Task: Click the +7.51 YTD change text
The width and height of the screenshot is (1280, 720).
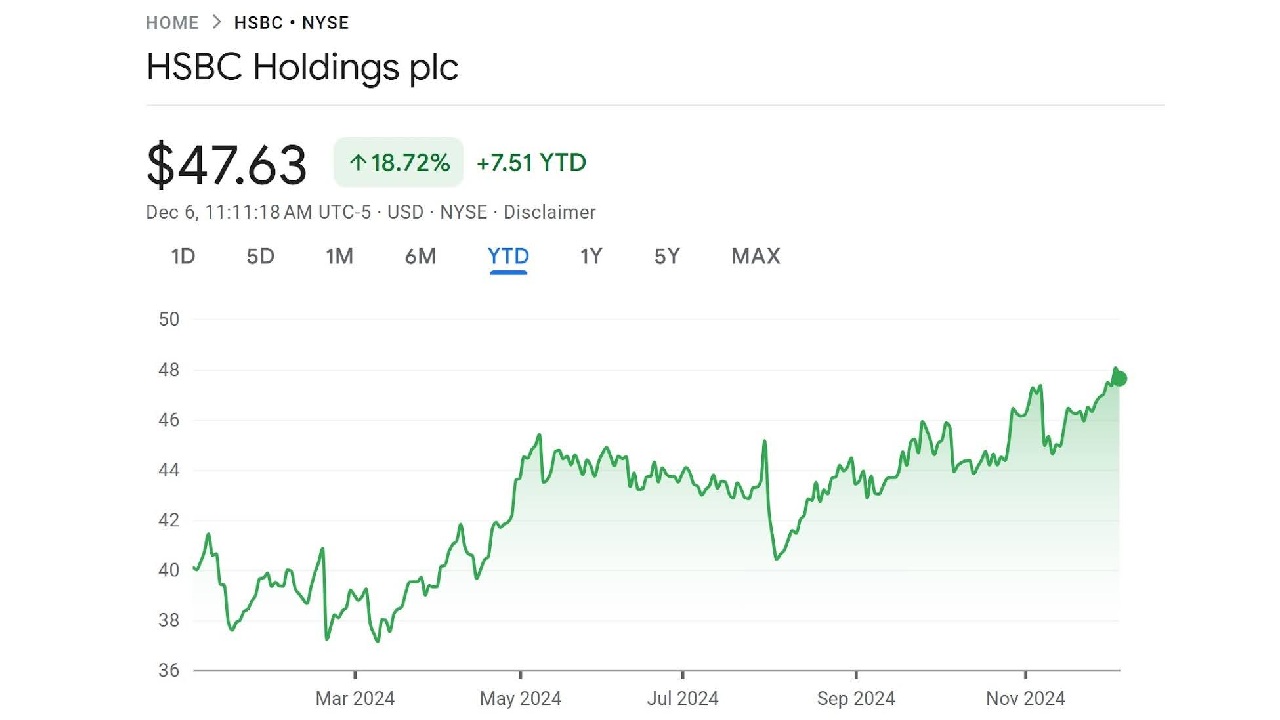Action: click(x=531, y=163)
